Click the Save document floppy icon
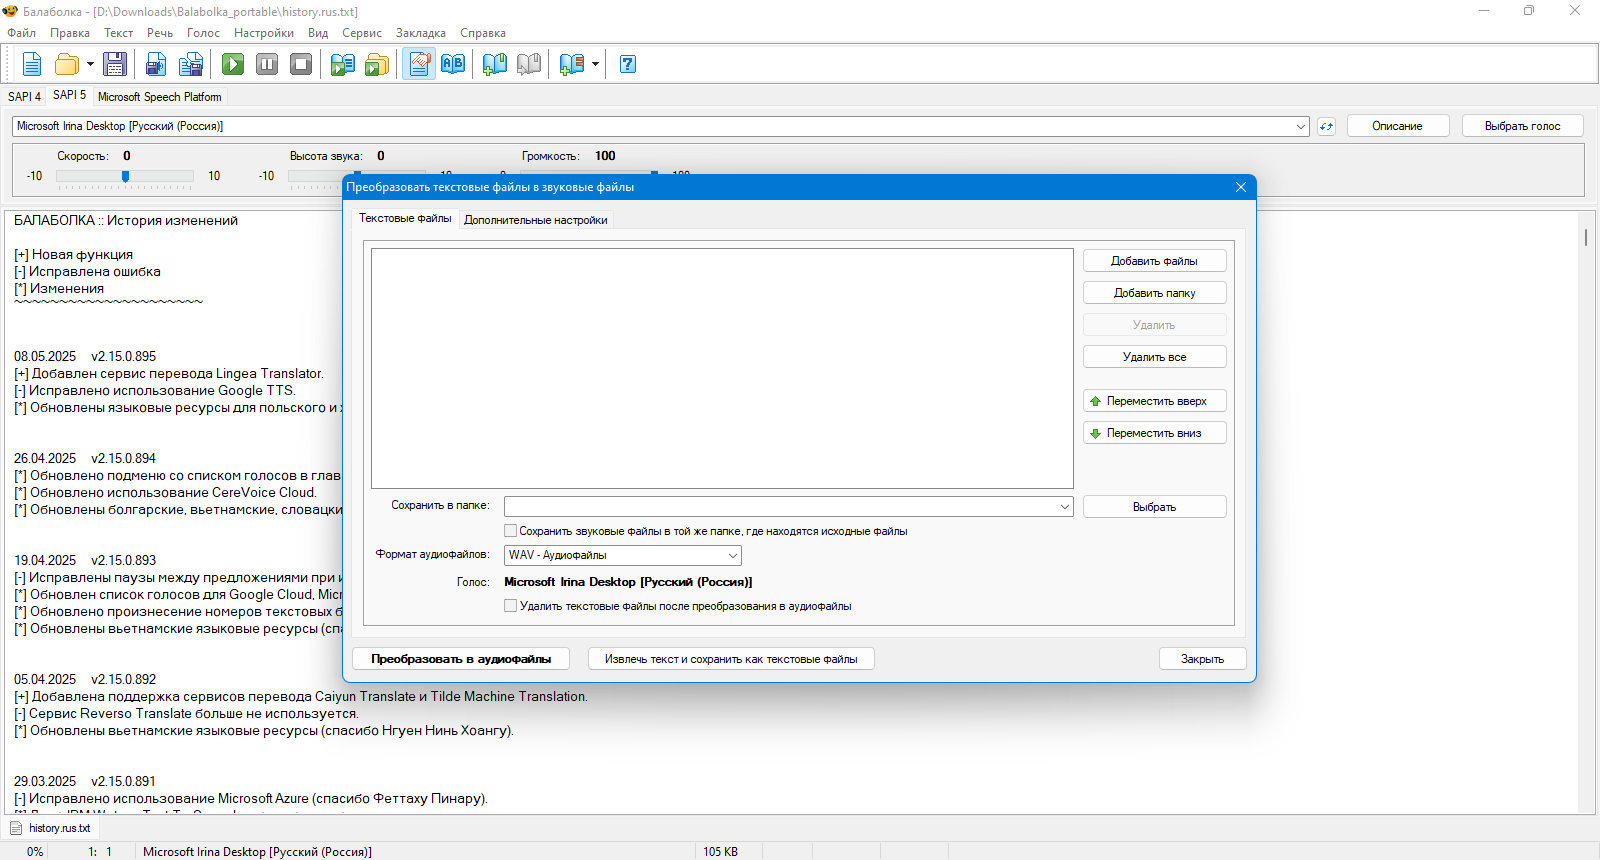 (x=115, y=65)
